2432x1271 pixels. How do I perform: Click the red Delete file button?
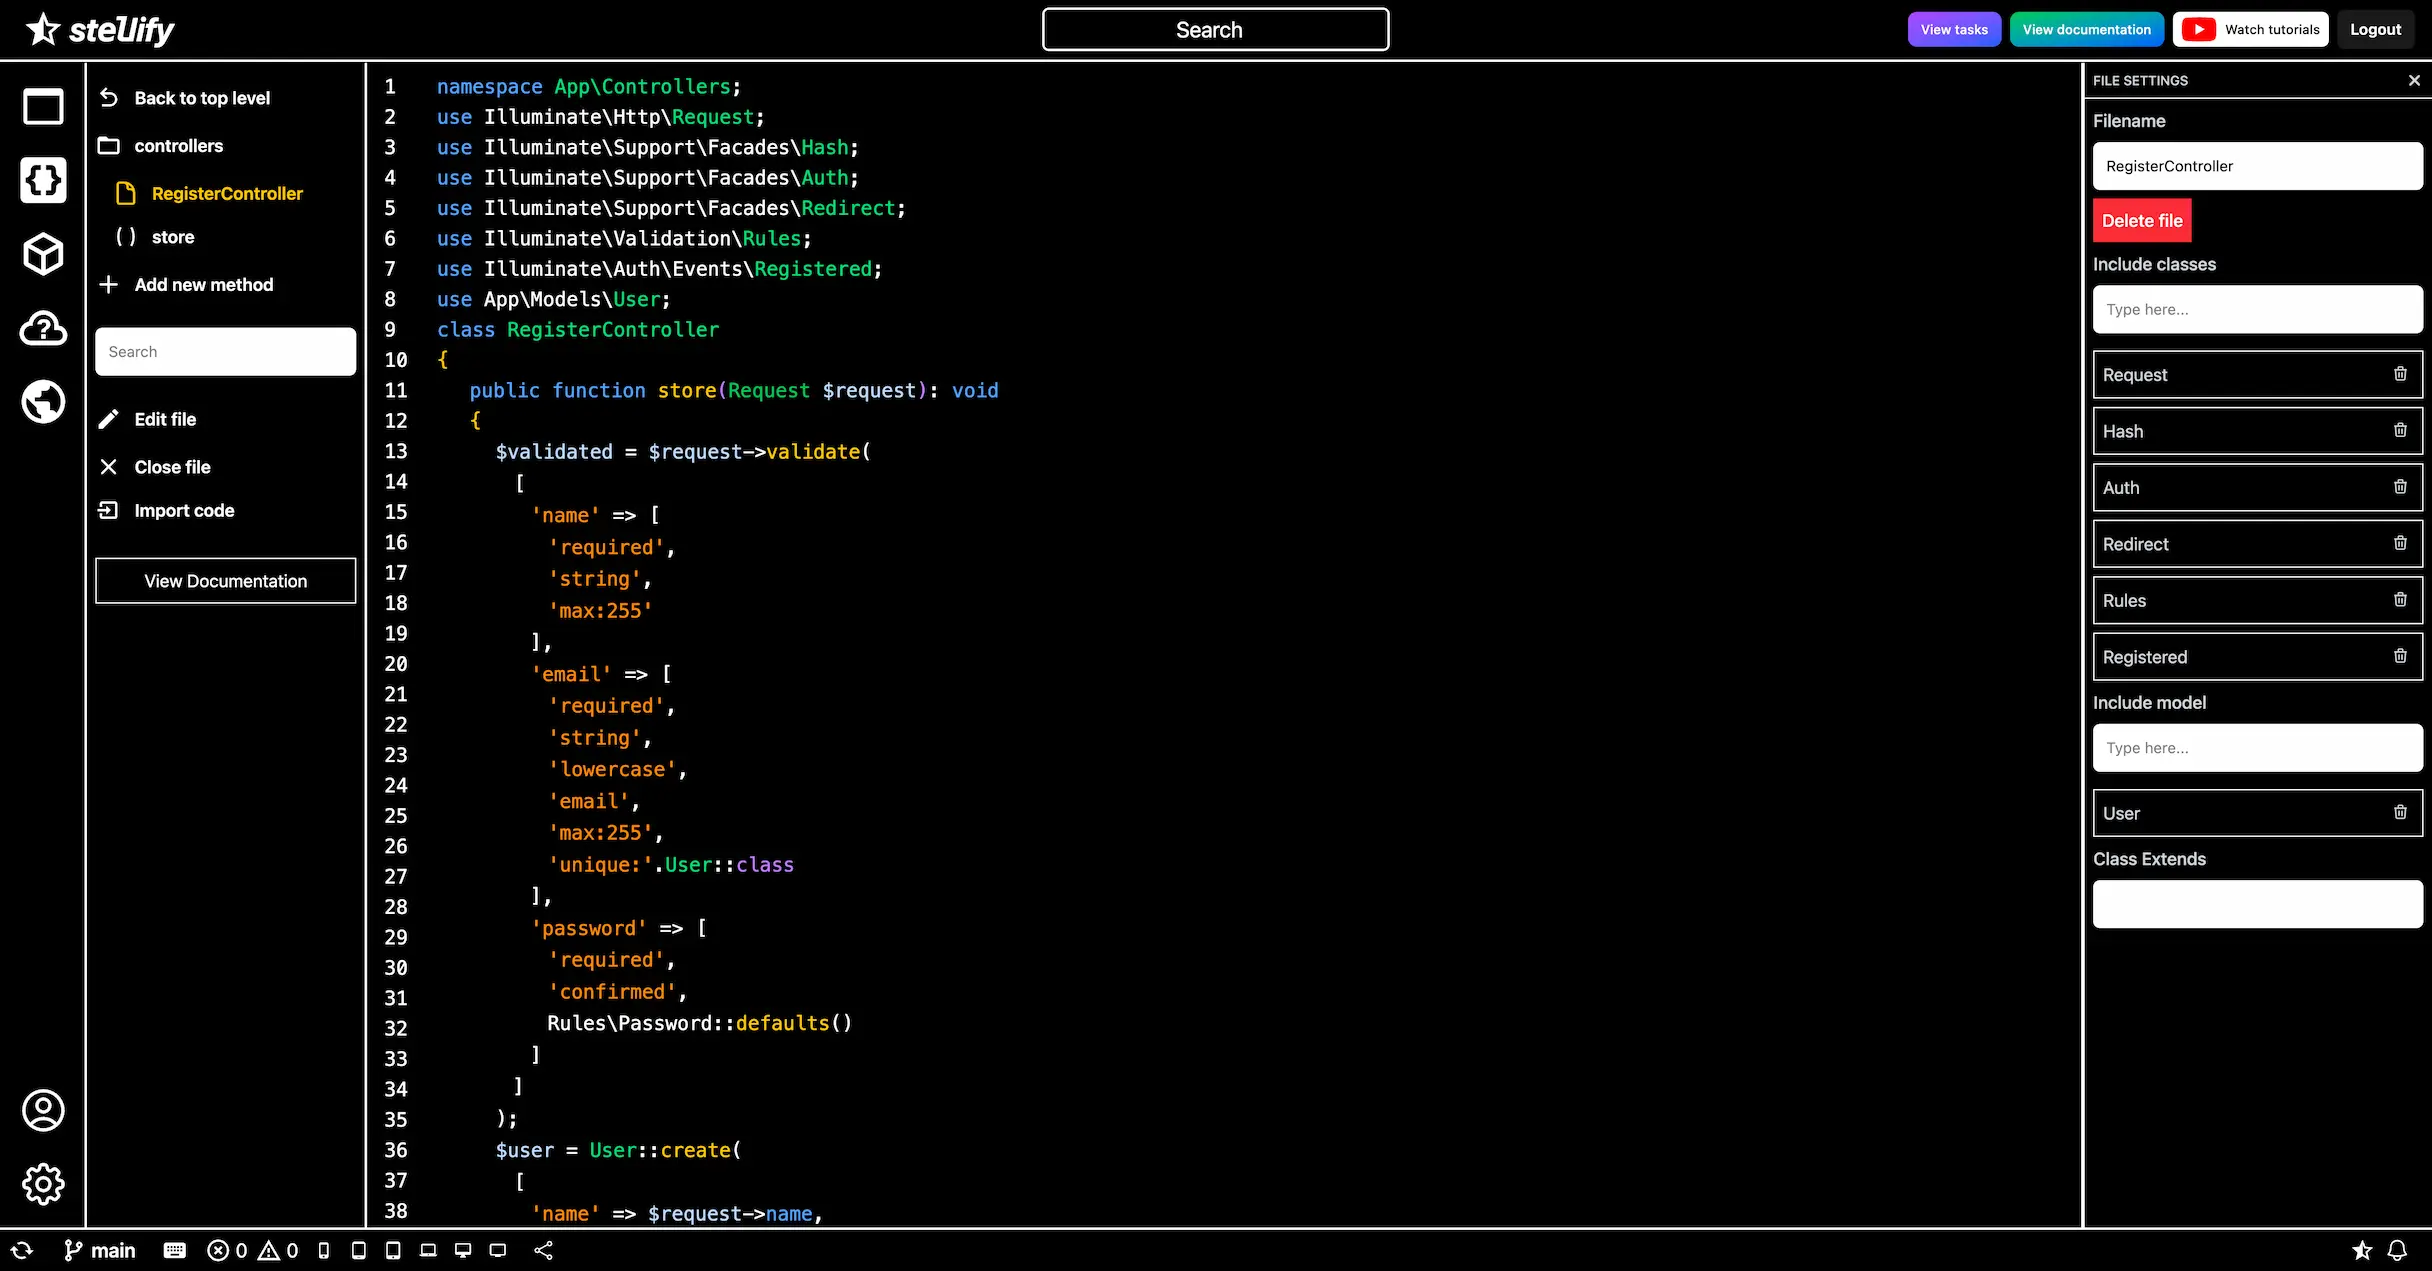pos(2141,221)
